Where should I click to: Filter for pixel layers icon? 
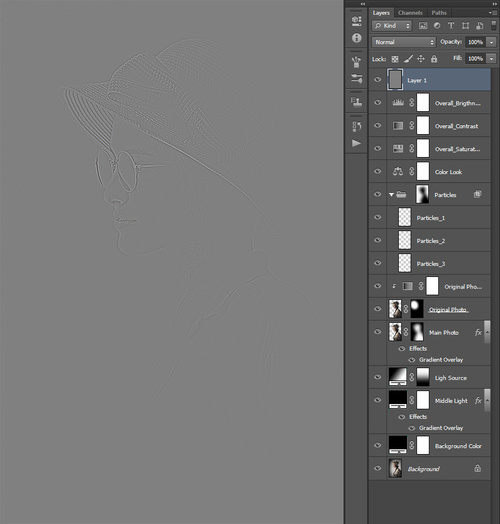tap(423, 26)
